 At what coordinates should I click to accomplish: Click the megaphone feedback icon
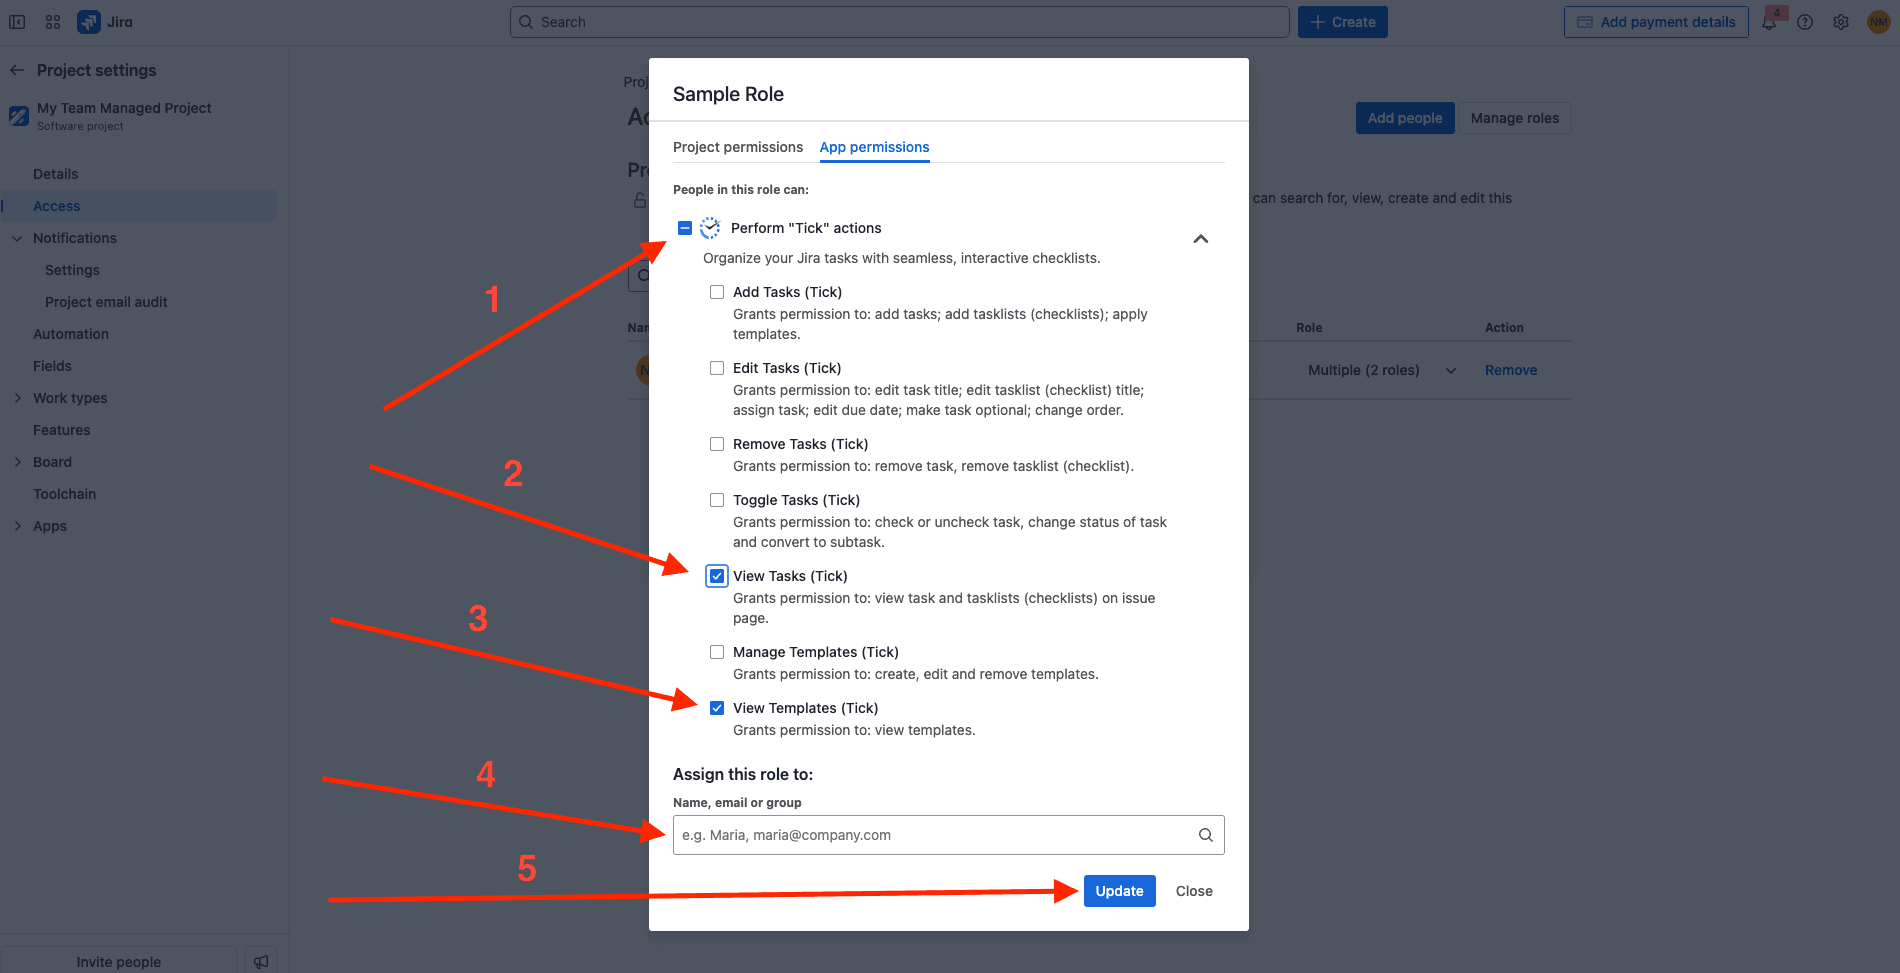click(x=261, y=961)
